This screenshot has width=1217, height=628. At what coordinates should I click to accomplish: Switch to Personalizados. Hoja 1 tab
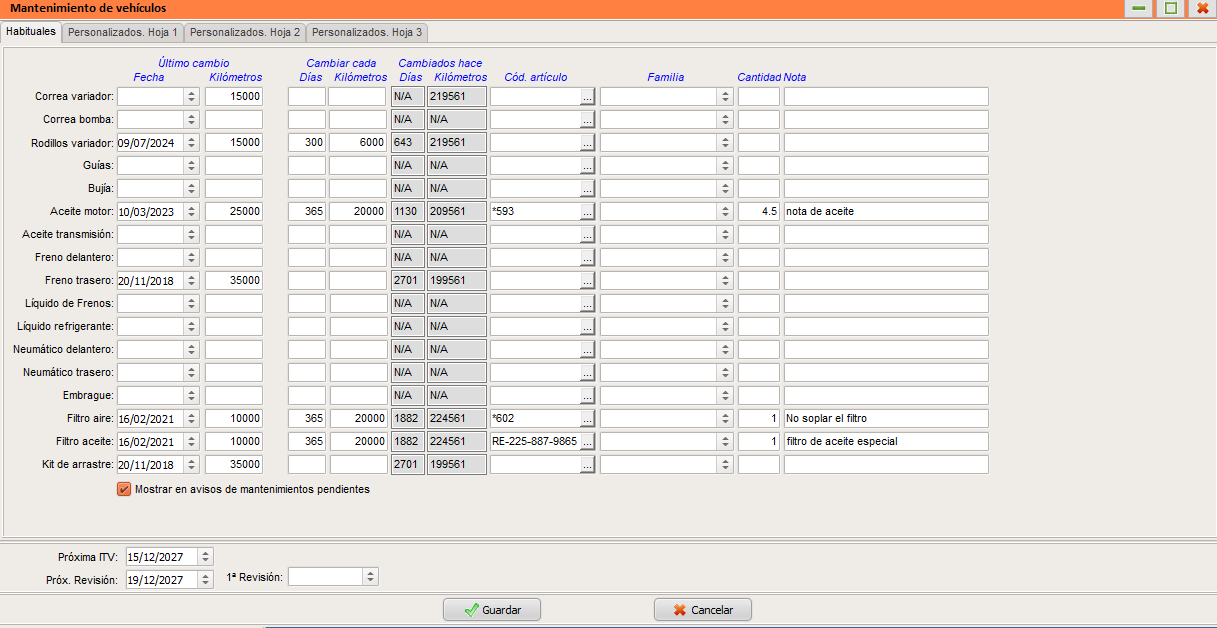coord(123,32)
